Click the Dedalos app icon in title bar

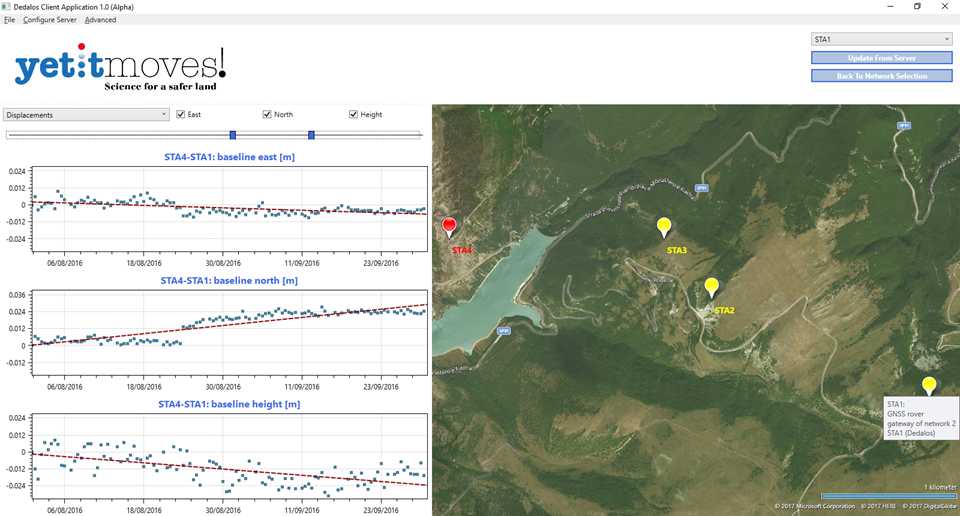pyautogui.click(x=6, y=7)
